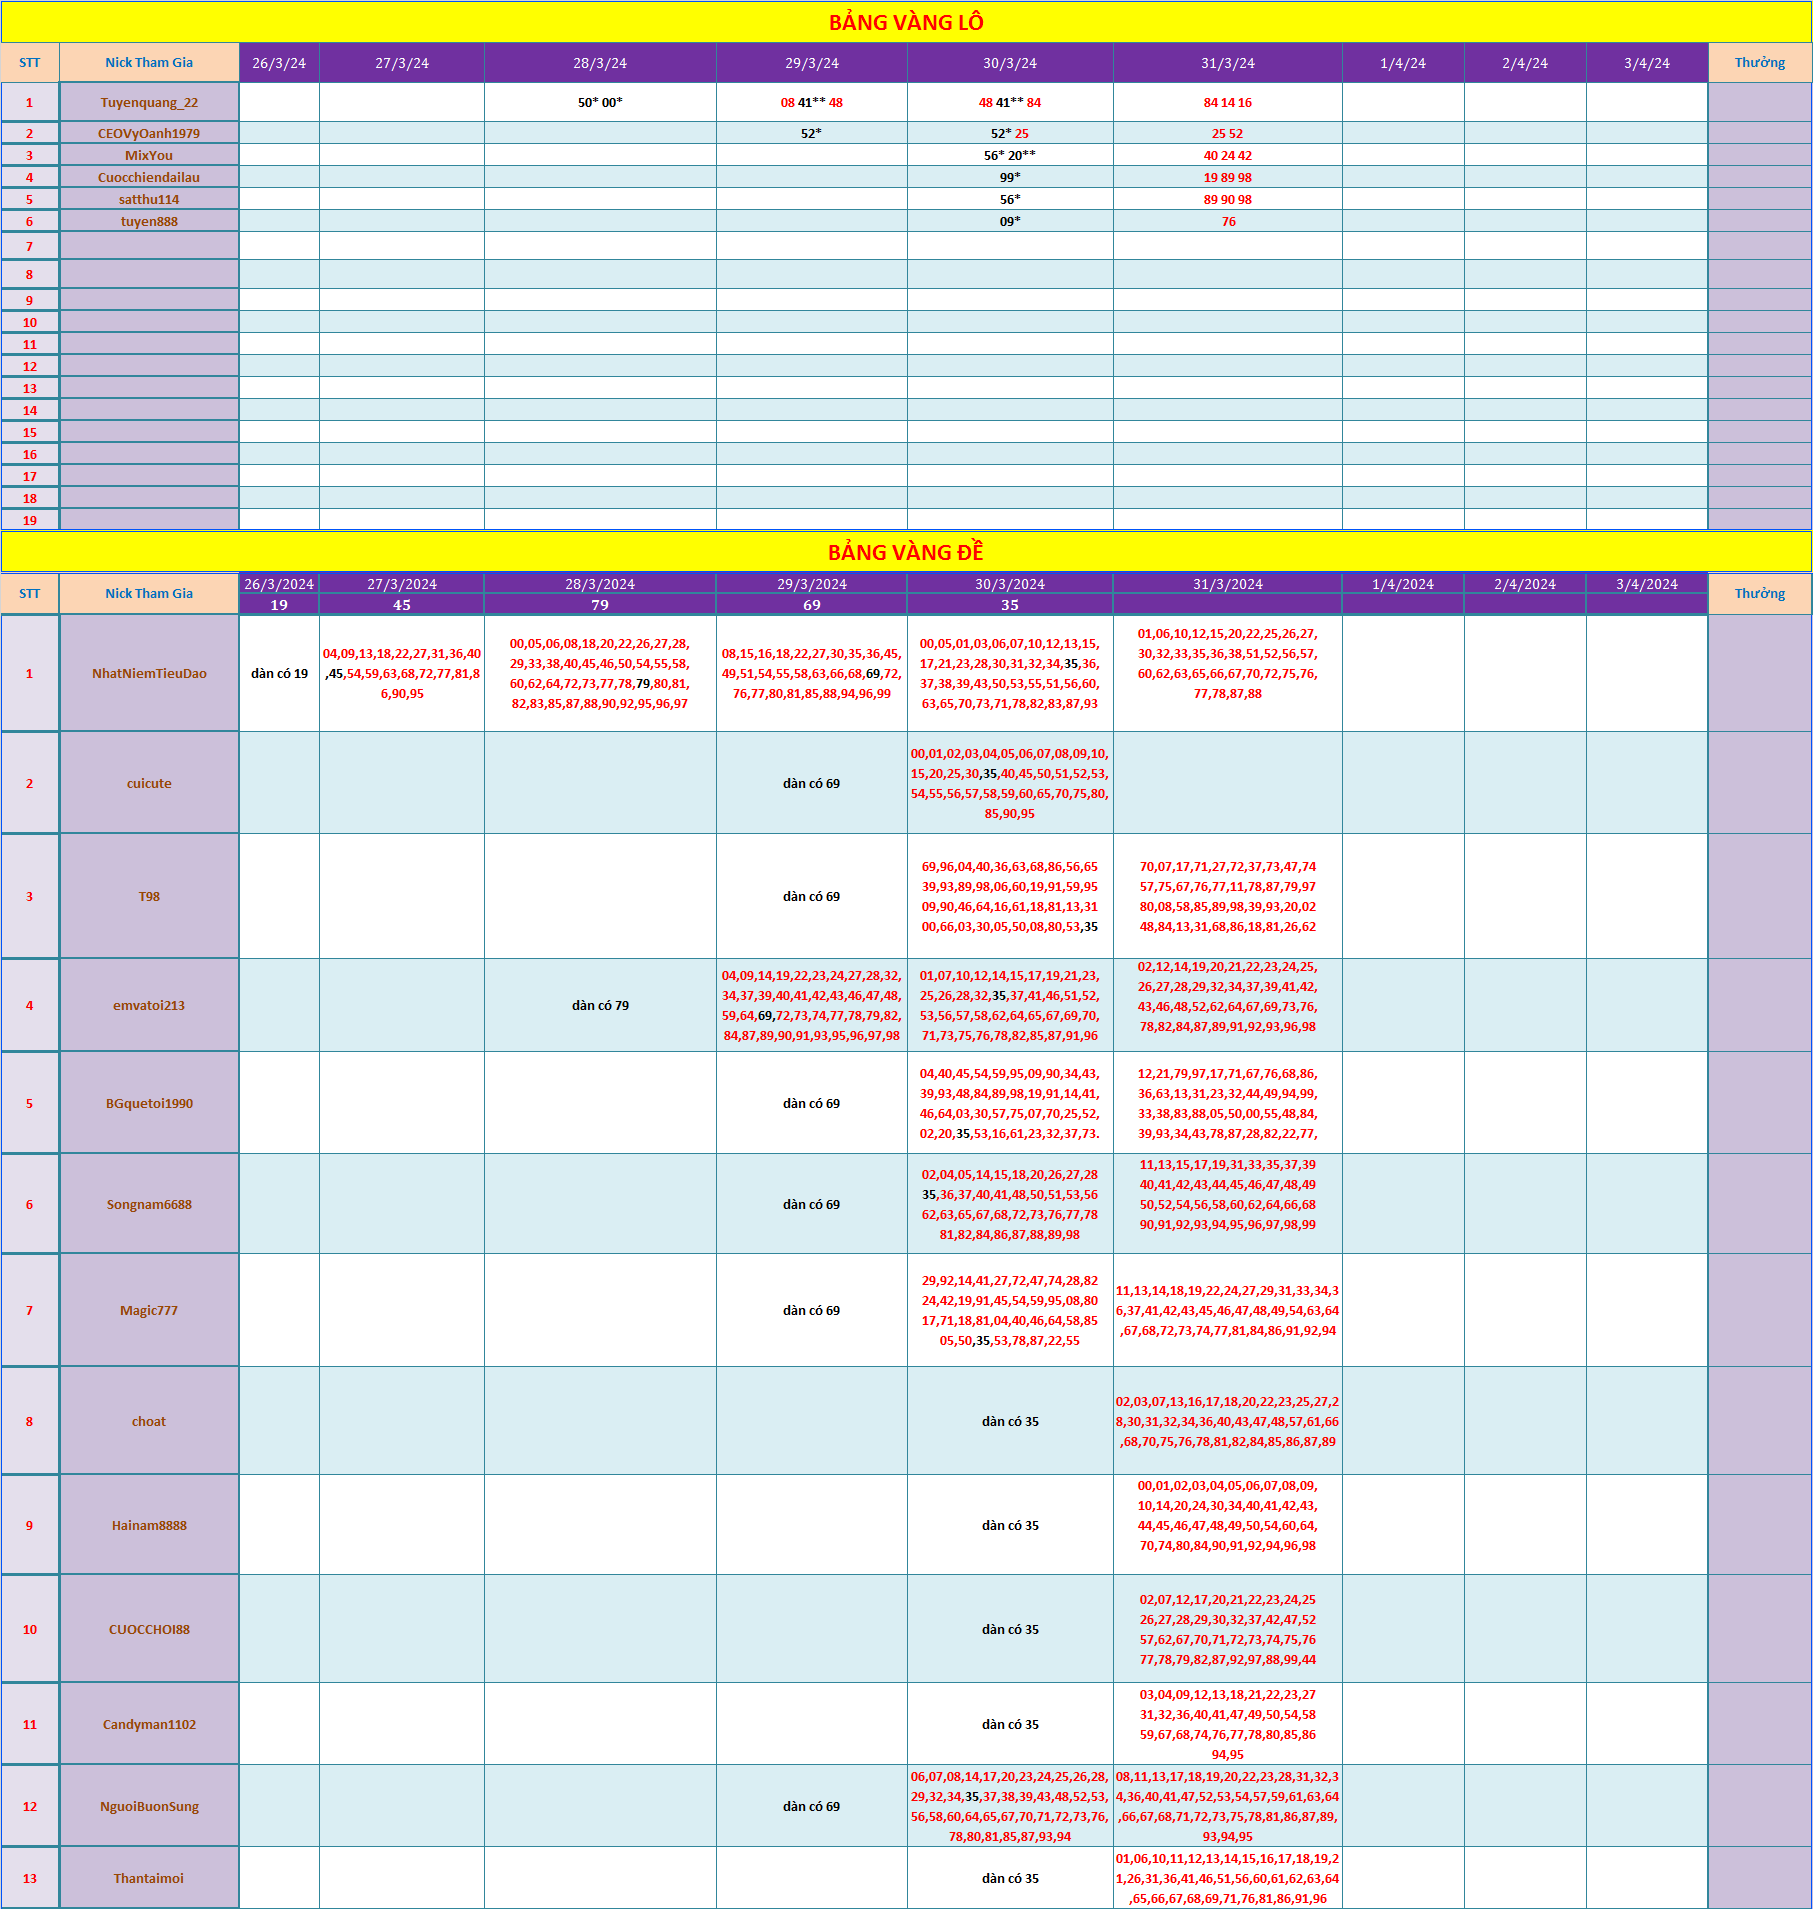Select the Tuyenquang_22 nickname cell

coord(149,102)
